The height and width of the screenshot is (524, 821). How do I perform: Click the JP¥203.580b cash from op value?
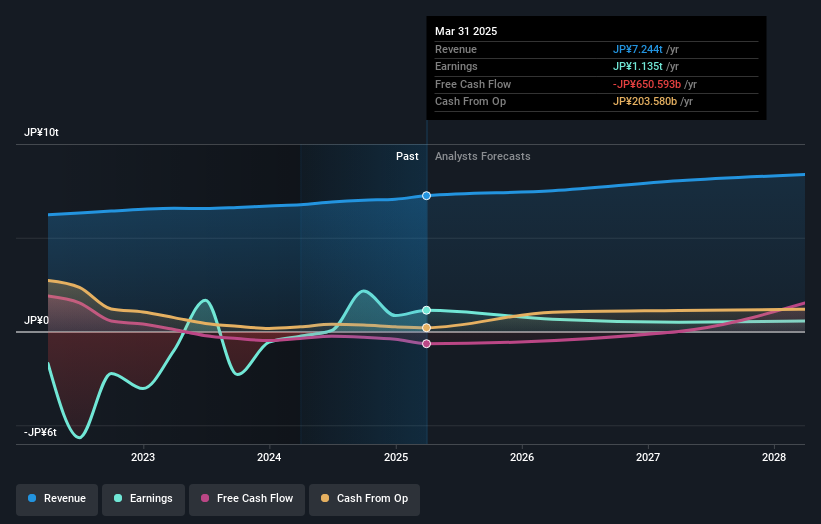pyautogui.click(x=645, y=102)
